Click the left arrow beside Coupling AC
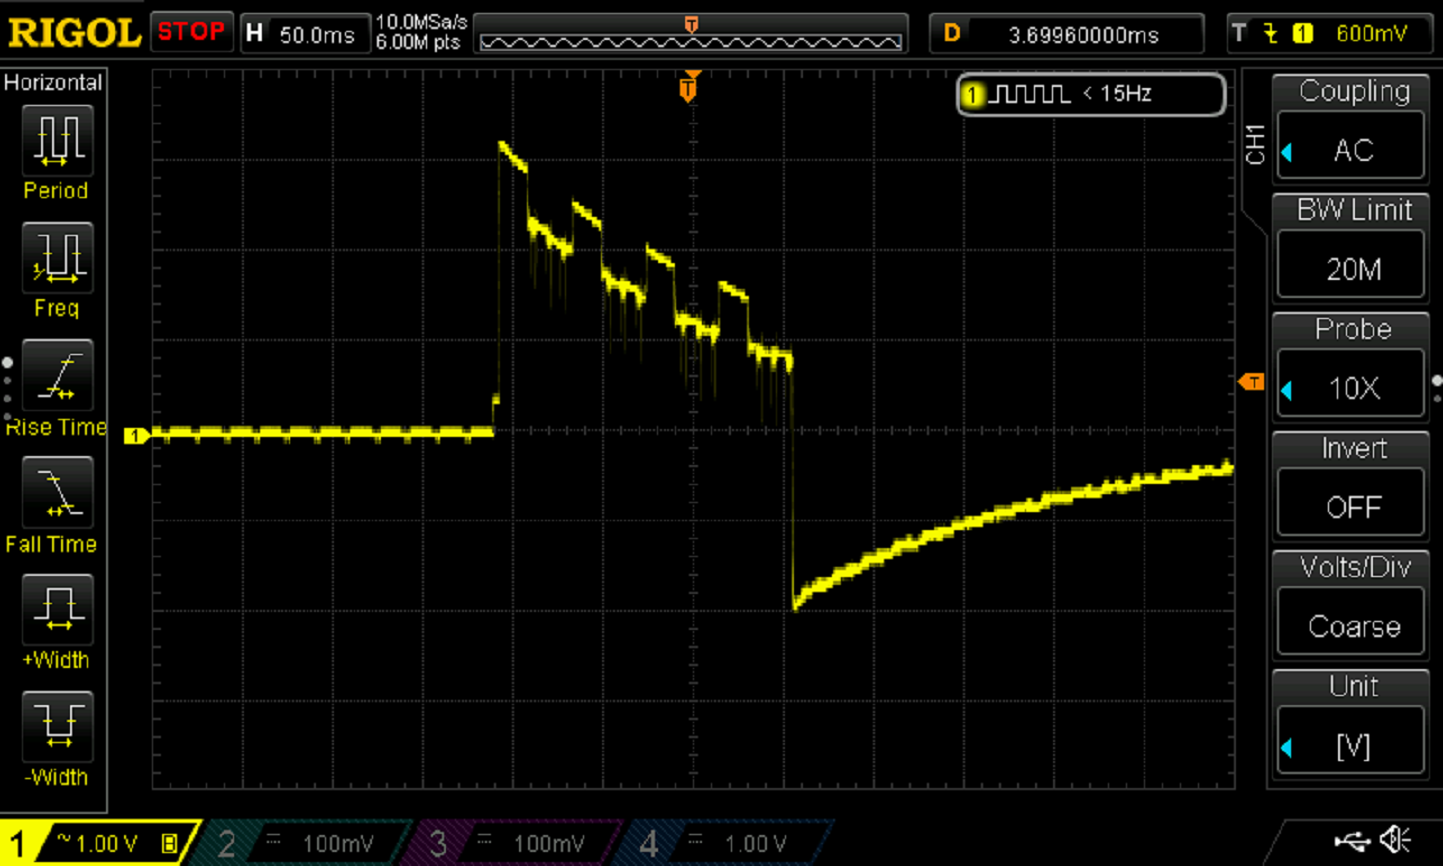This screenshot has height=866, width=1443. [x=1287, y=152]
